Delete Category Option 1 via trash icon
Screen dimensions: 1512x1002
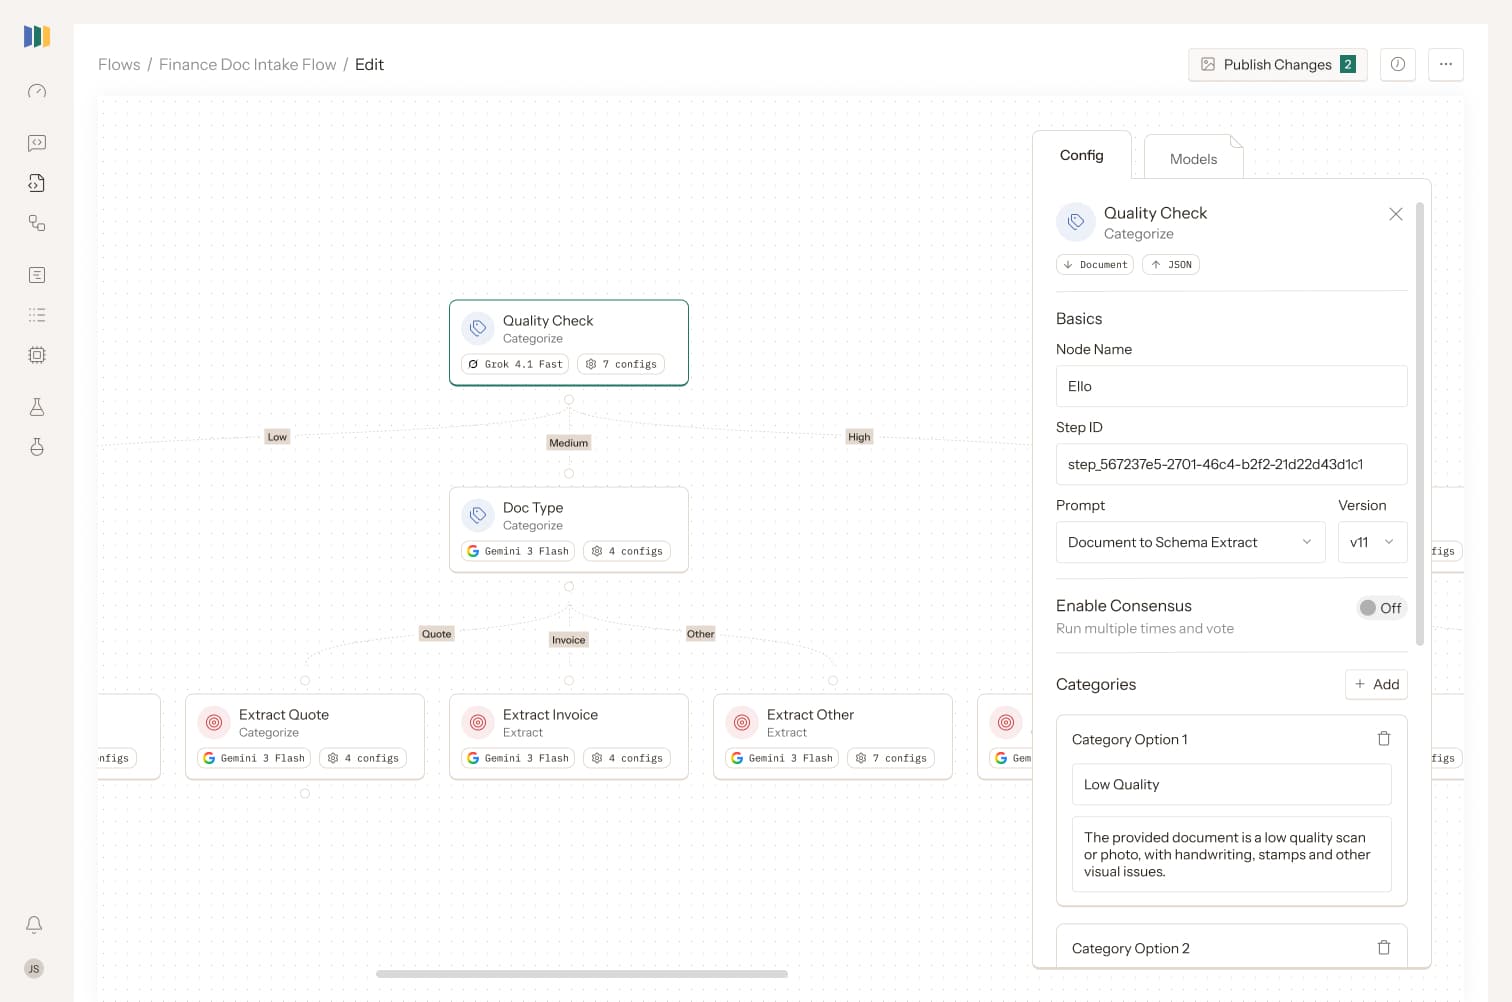click(x=1384, y=738)
